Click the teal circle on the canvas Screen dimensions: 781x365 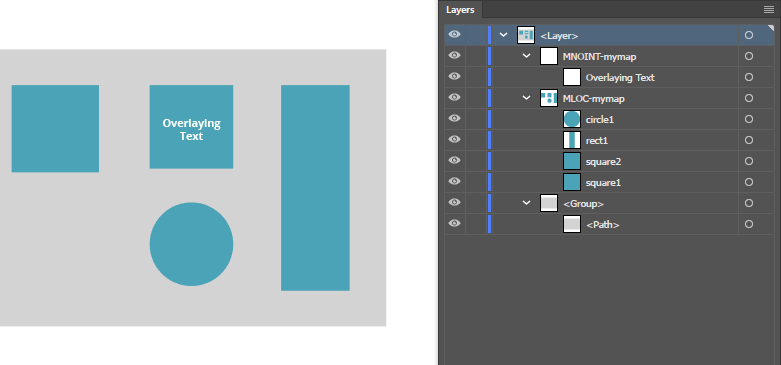191,244
